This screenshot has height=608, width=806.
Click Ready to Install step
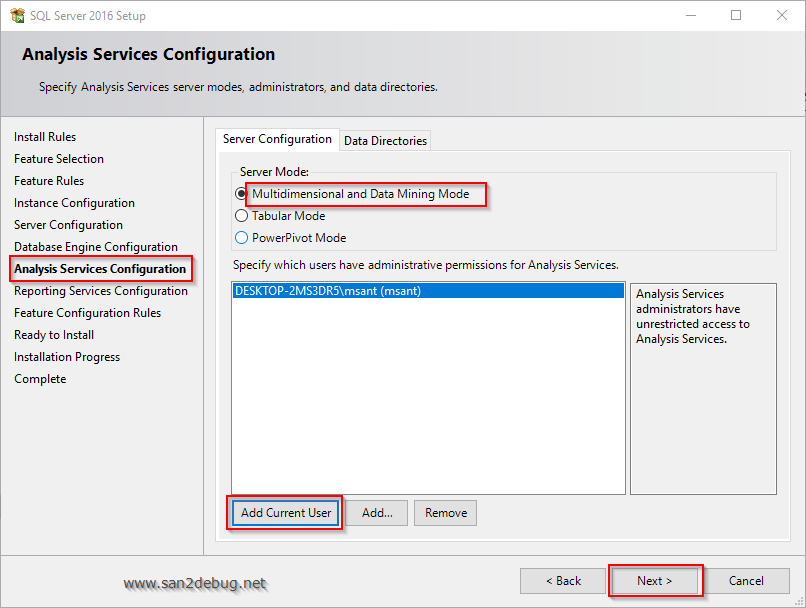tap(54, 335)
